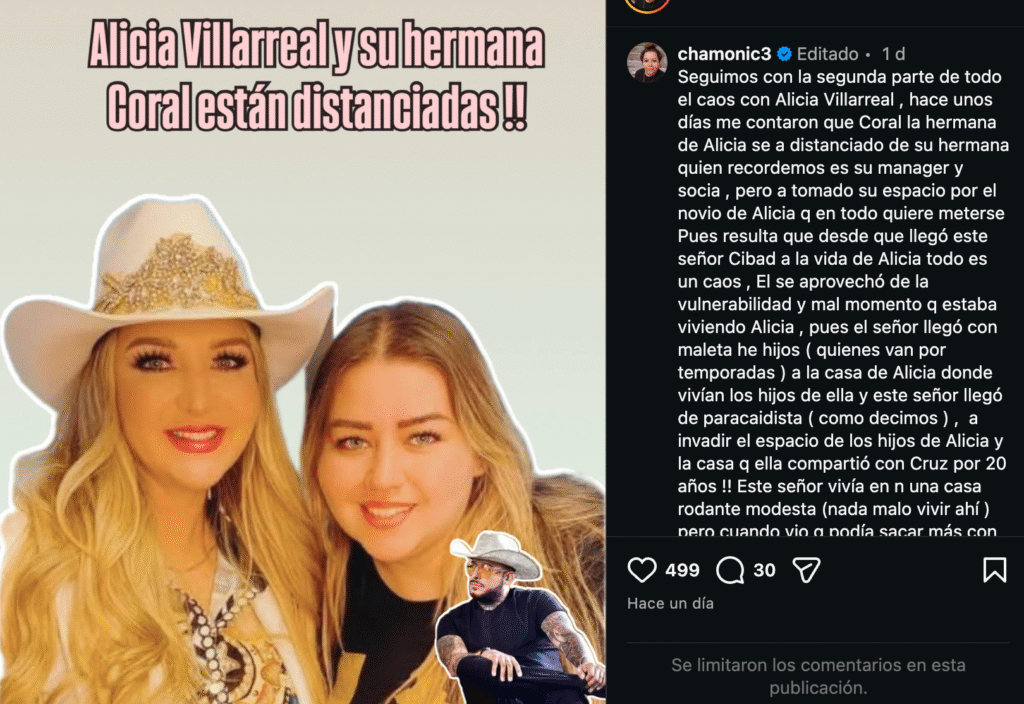Open chamonic3 profile picture avatar
The height and width of the screenshot is (704, 1024).
(647, 62)
